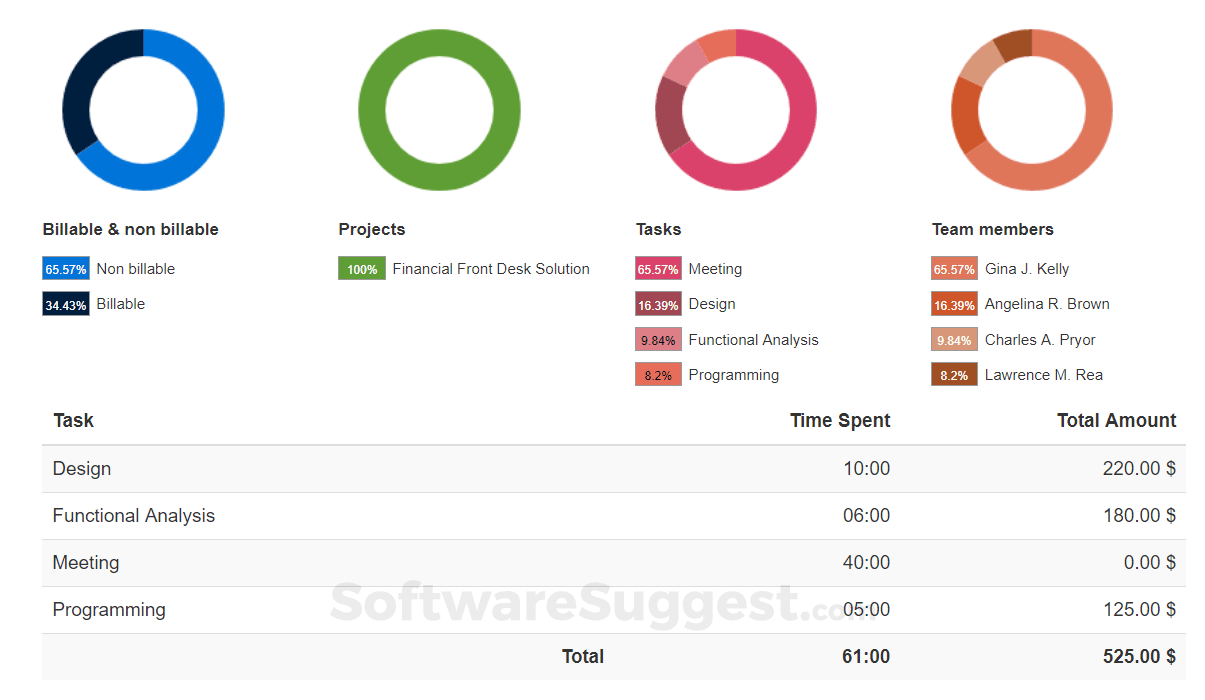Screen dimensions: 1205x700
Task: Click the Design 16.39% legend swatch
Action: 658,304
